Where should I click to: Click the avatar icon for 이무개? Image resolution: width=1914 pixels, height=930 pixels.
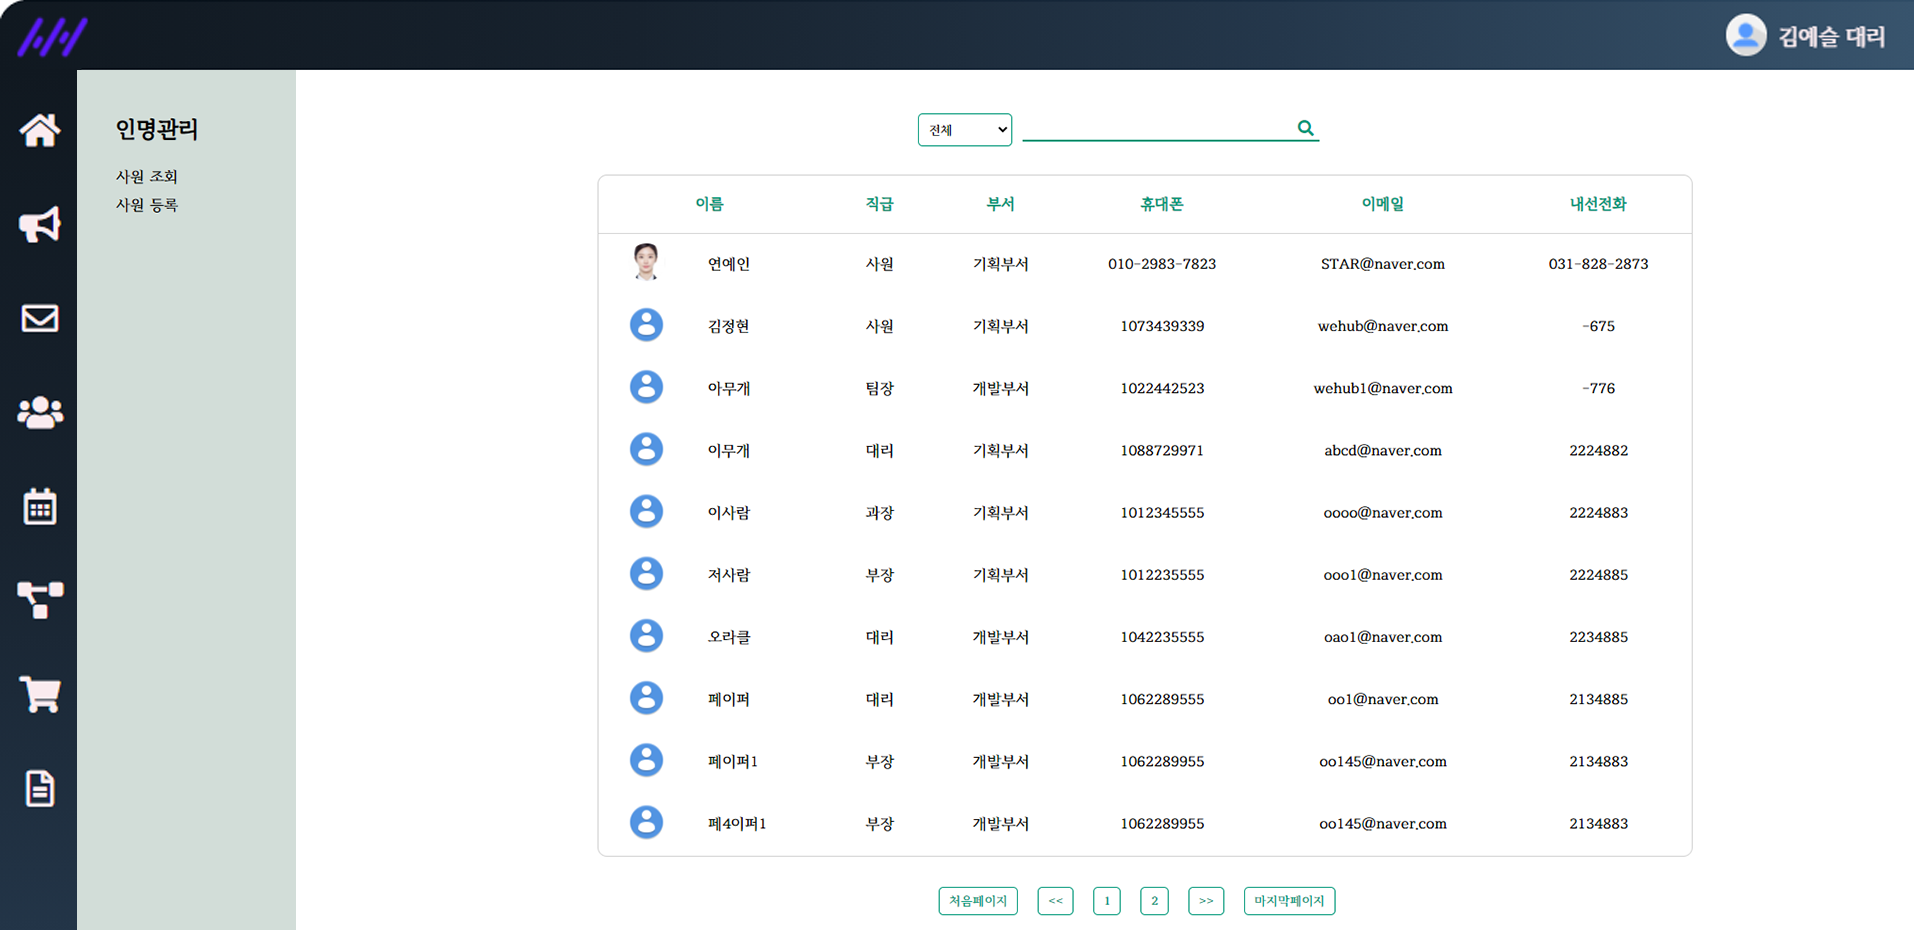tap(646, 449)
